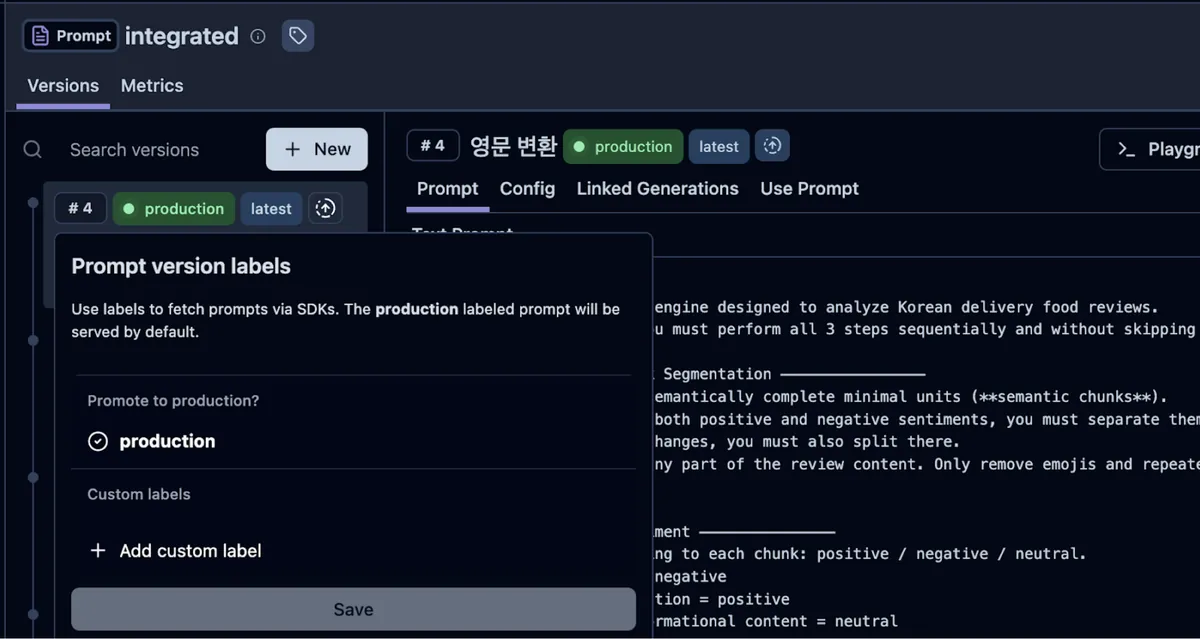1200x639 pixels.
Task: Open the Use Prompt tab
Action: pyautogui.click(x=808, y=188)
